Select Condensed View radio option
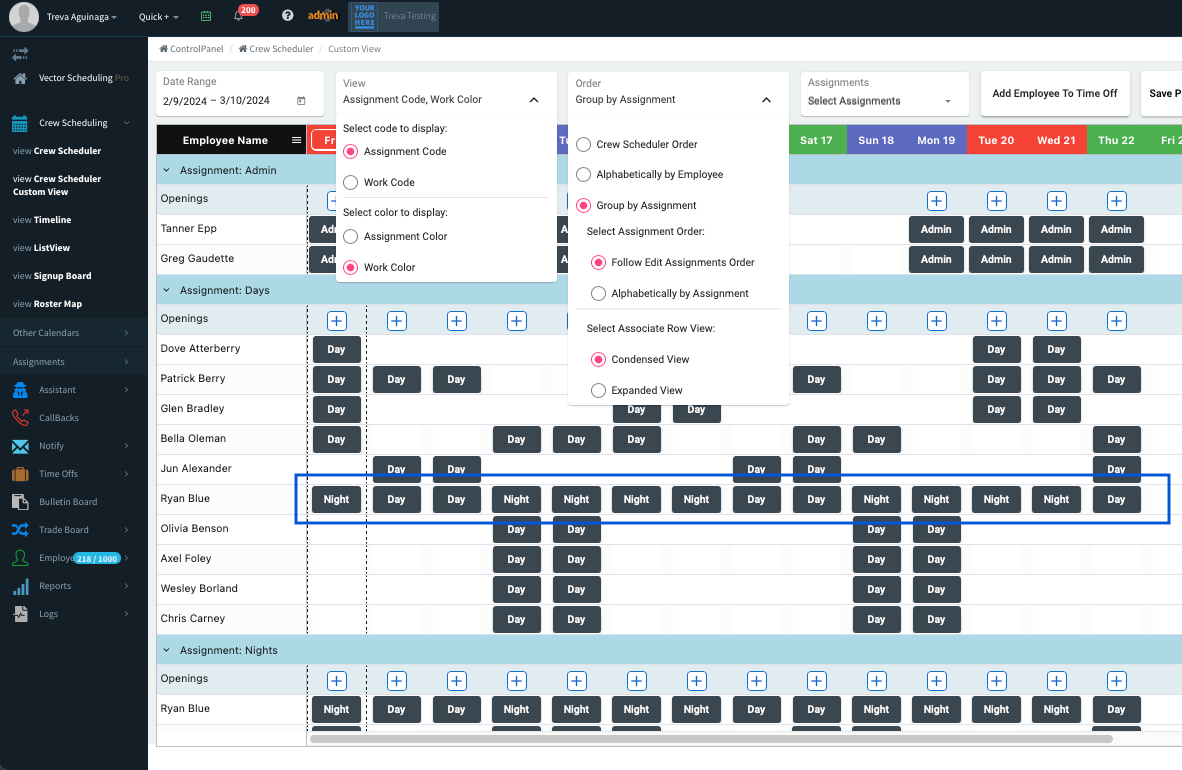Image resolution: width=1182 pixels, height=770 pixels. coord(598,360)
